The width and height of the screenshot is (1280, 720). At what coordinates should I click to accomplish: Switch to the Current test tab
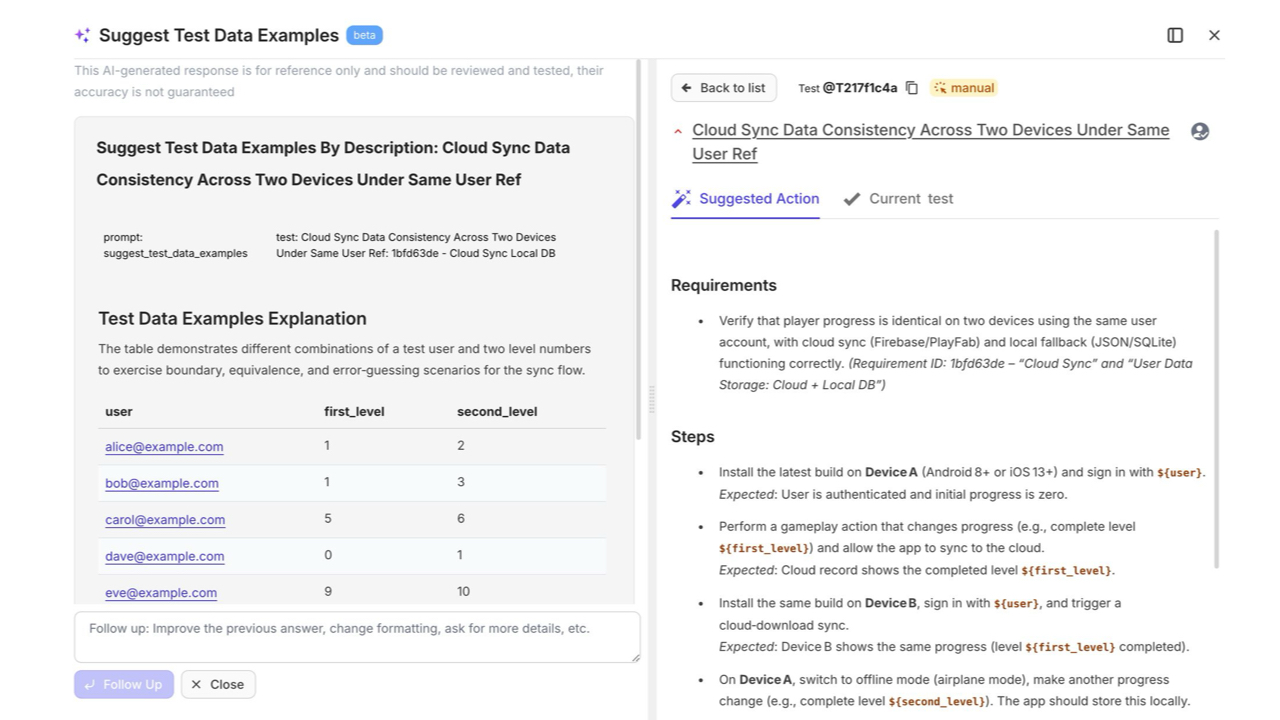898,198
